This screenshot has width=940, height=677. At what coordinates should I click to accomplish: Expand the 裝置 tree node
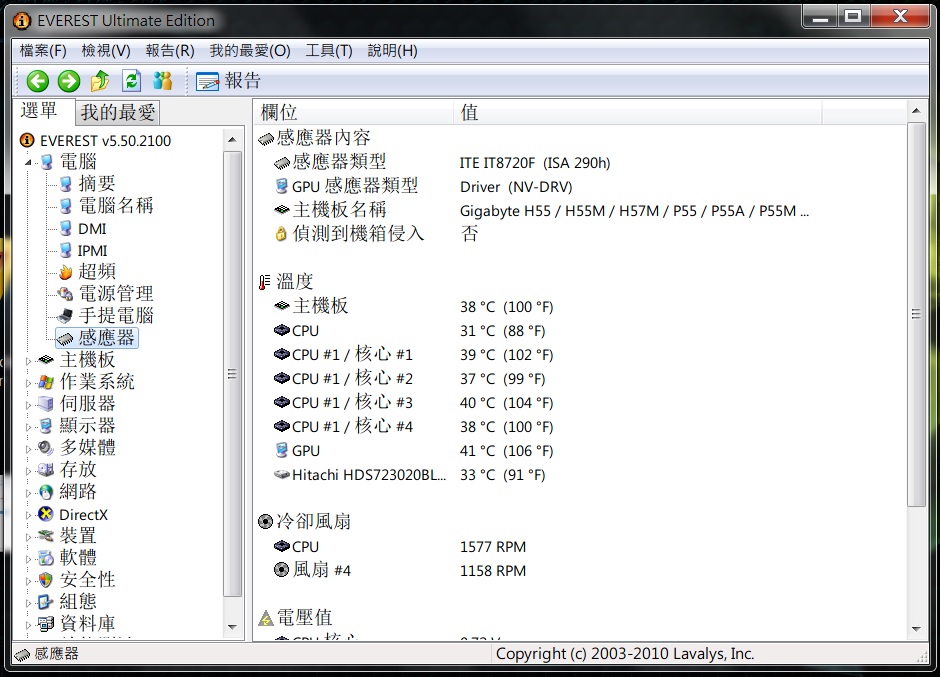pyautogui.click(x=28, y=537)
